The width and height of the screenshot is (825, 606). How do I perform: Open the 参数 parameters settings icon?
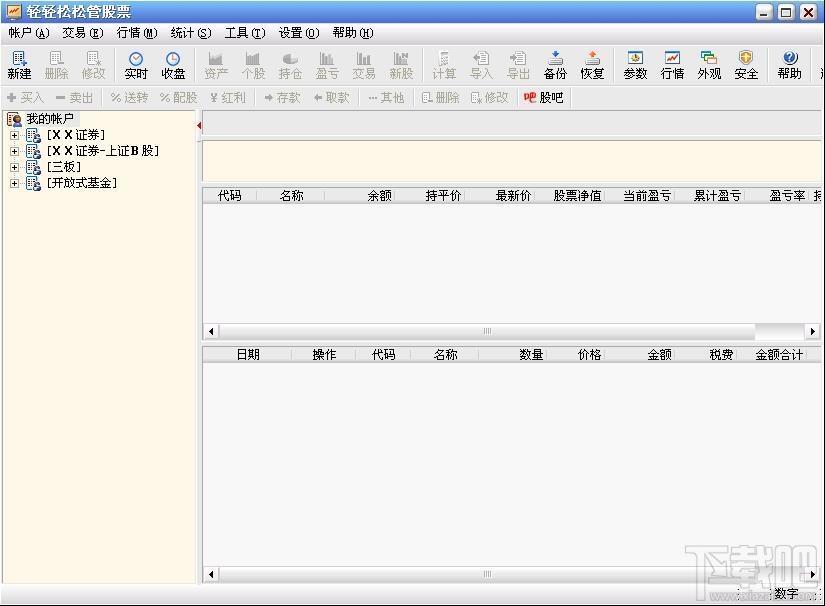(x=635, y=65)
